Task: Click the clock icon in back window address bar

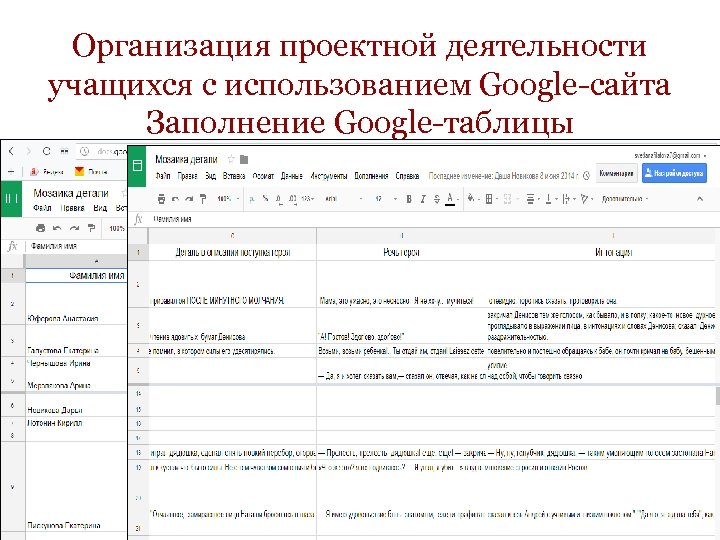Action: click(84, 151)
